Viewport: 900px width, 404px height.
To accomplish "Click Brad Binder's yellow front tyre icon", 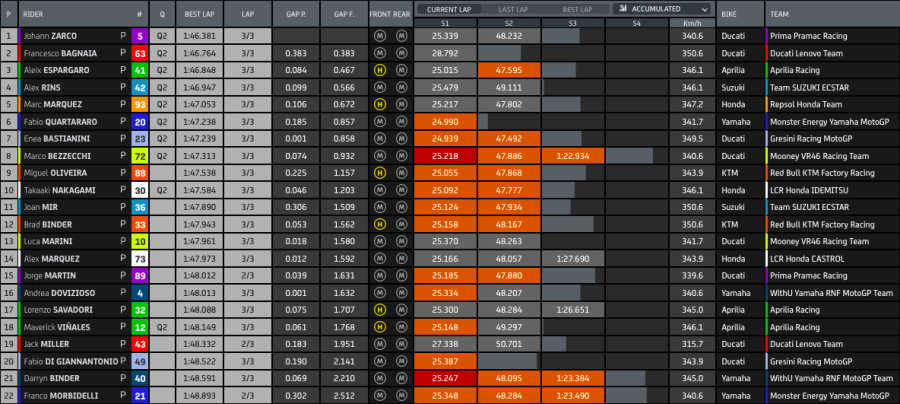I will (x=379, y=224).
